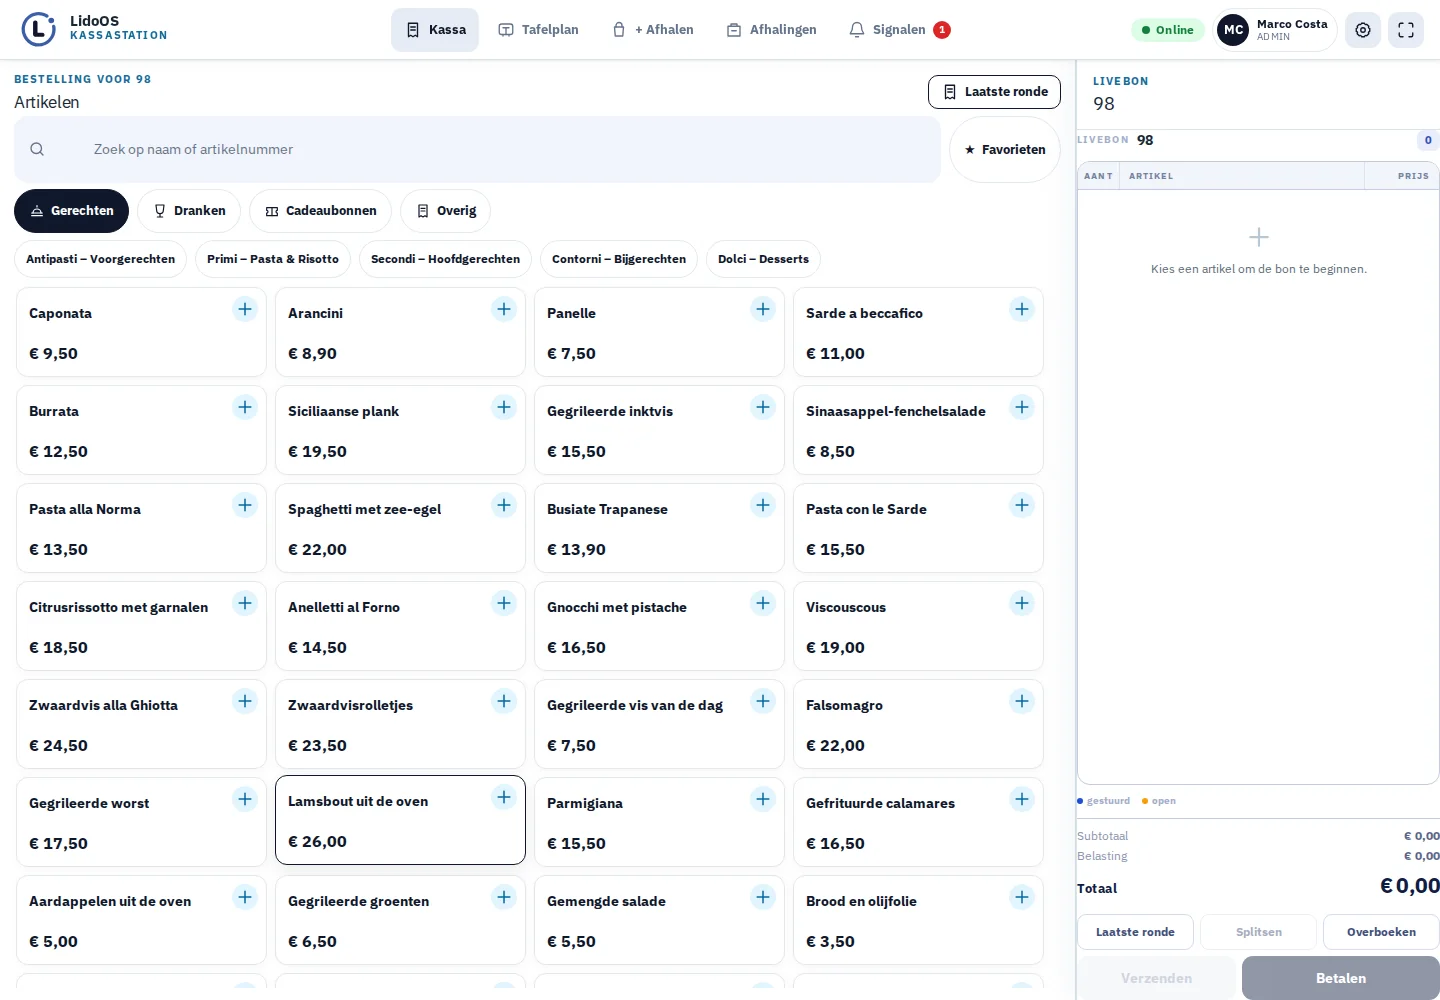Add Zwaardvisrolletjes with the plus icon
This screenshot has width=1440, height=1000.
tap(504, 701)
